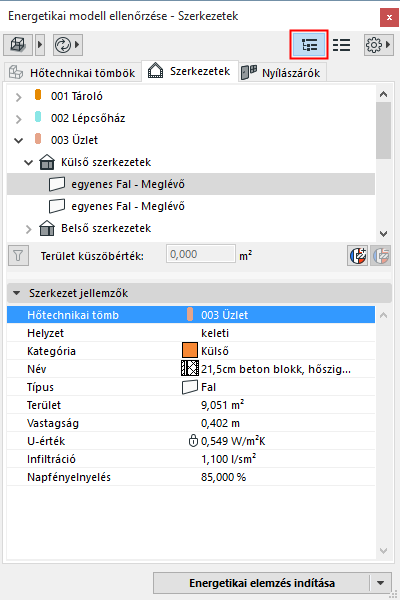Screen dimensions: 400x600
Task: Collapse Külső szerkezetek group
Action: click(x=28, y=163)
